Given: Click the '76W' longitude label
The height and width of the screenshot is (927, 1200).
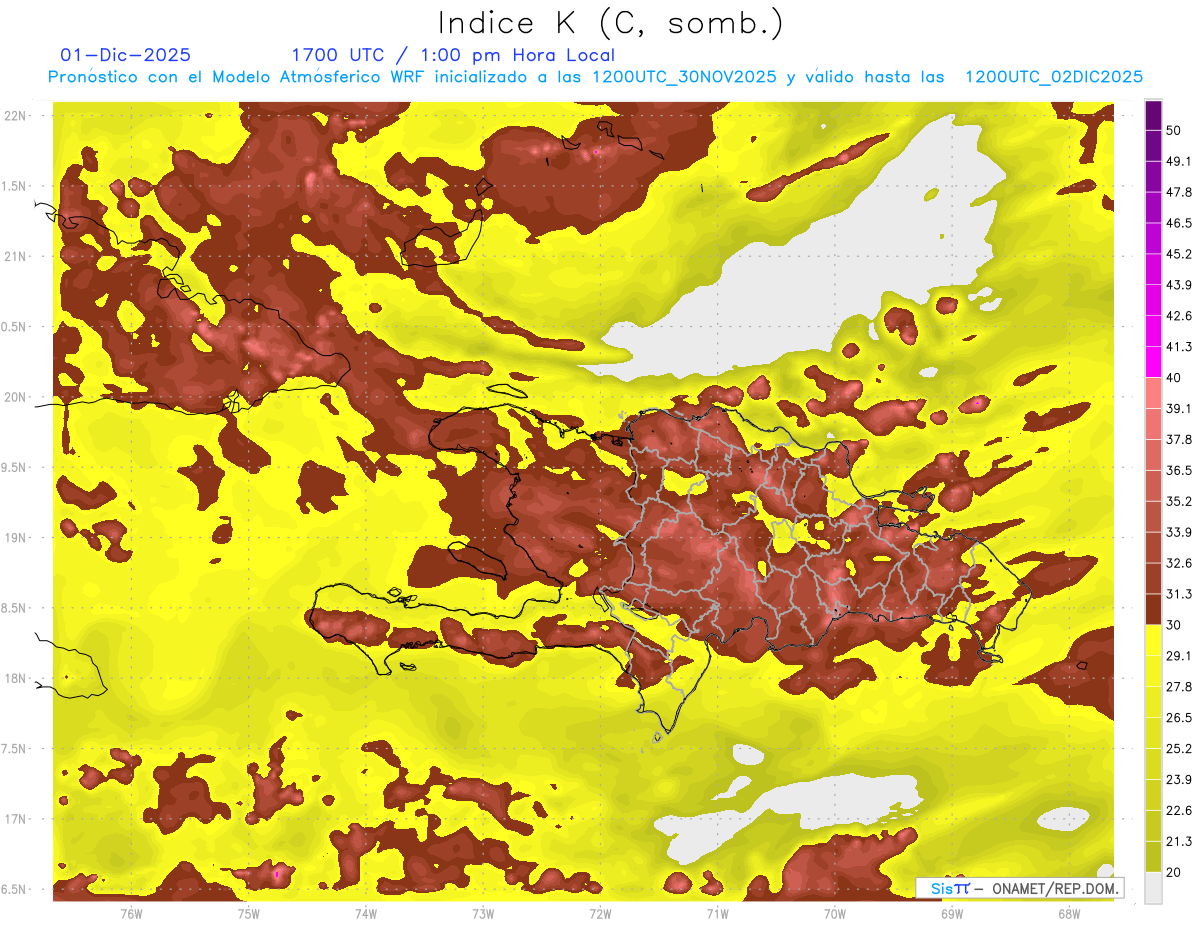Looking at the screenshot, I should coord(131,913).
